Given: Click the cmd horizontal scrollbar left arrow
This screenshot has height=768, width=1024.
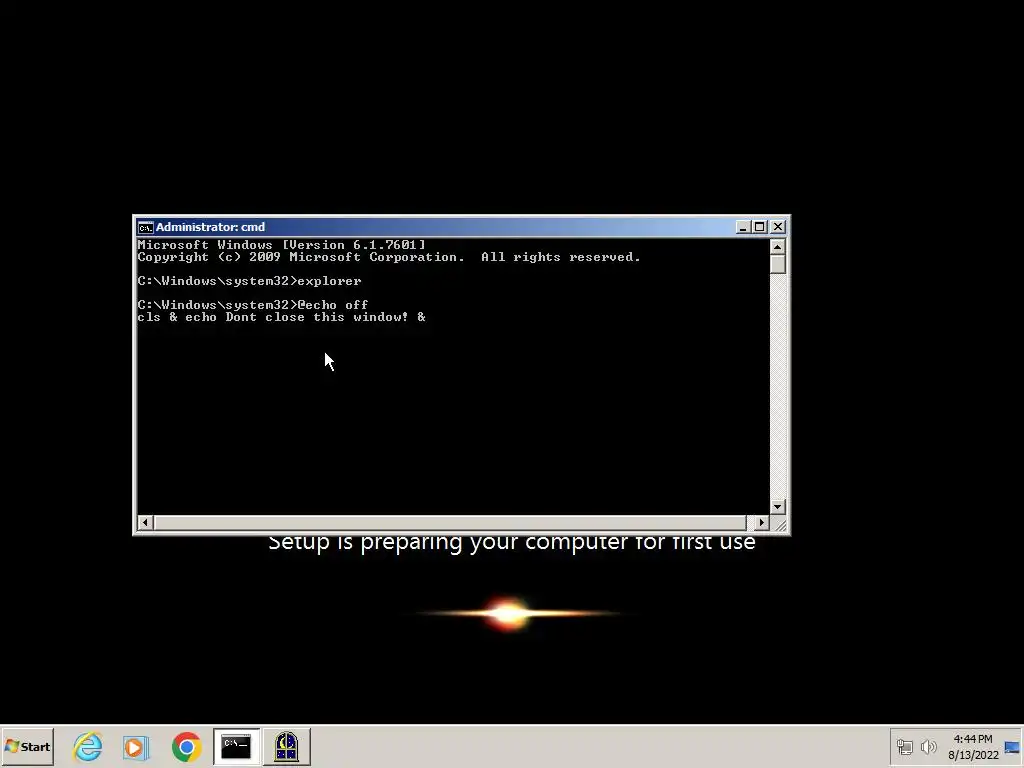Looking at the screenshot, I should [145, 522].
